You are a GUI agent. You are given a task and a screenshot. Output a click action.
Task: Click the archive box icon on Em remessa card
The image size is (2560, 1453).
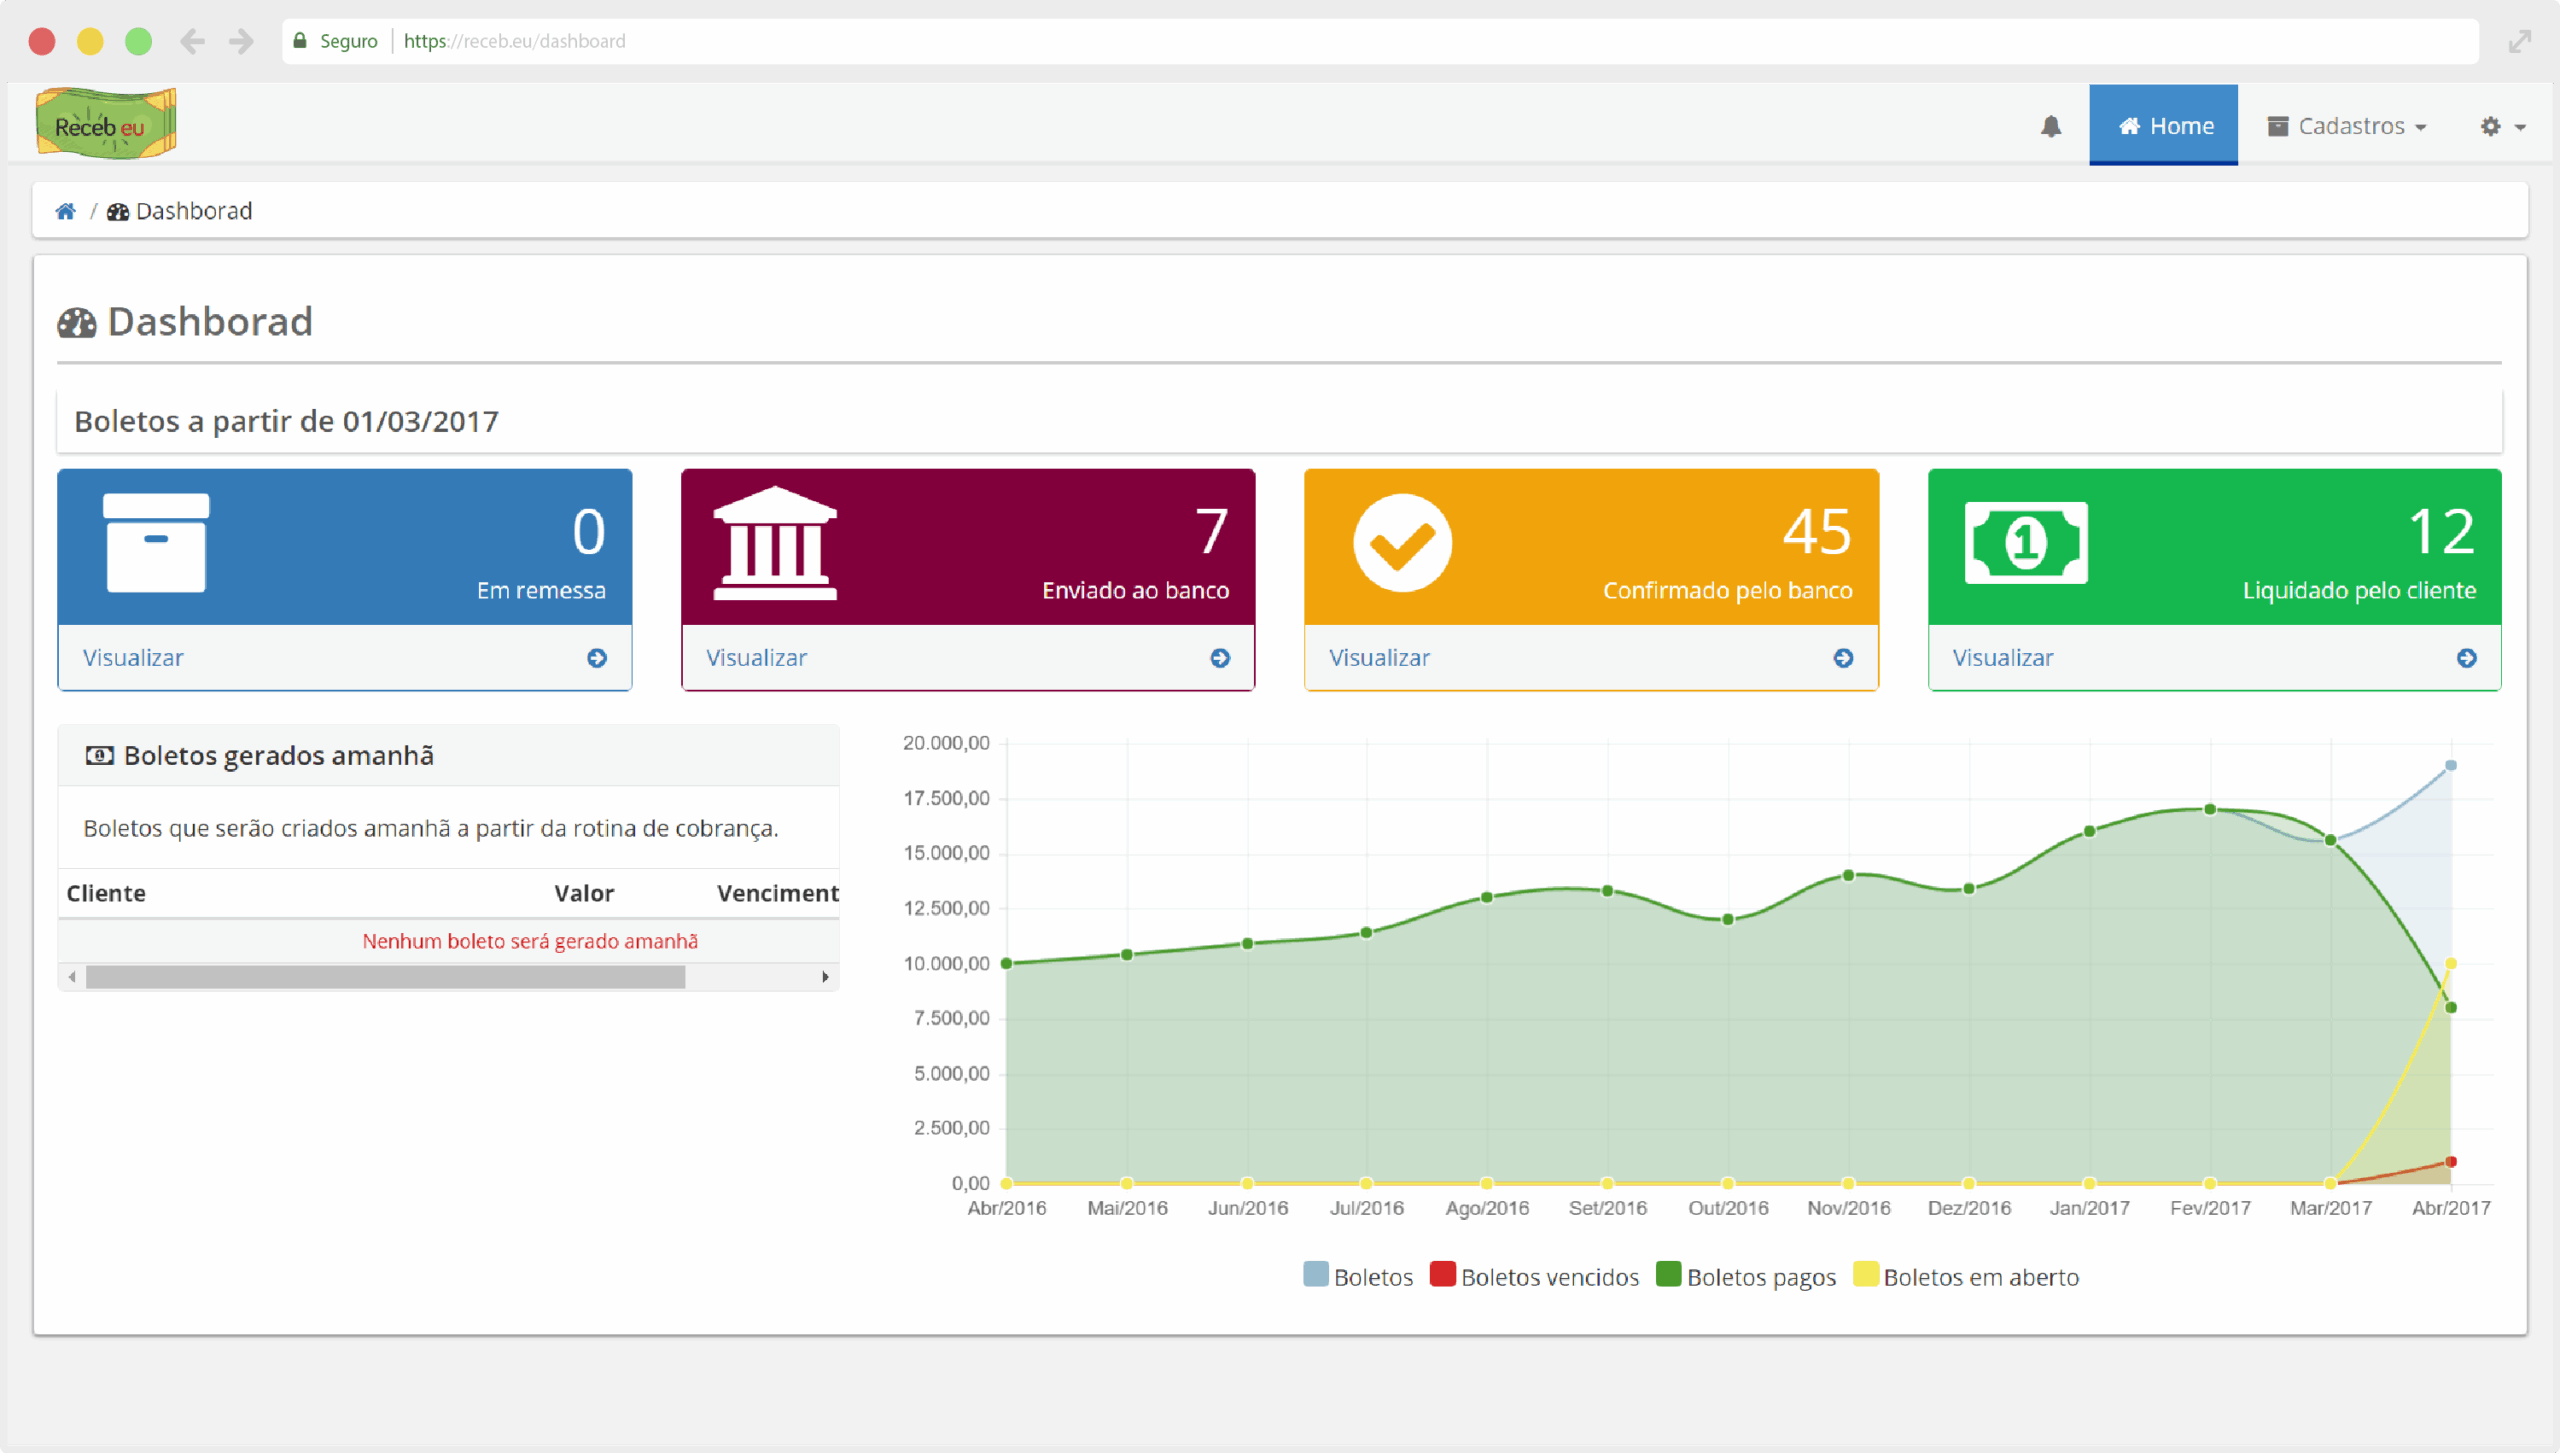tap(156, 543)
